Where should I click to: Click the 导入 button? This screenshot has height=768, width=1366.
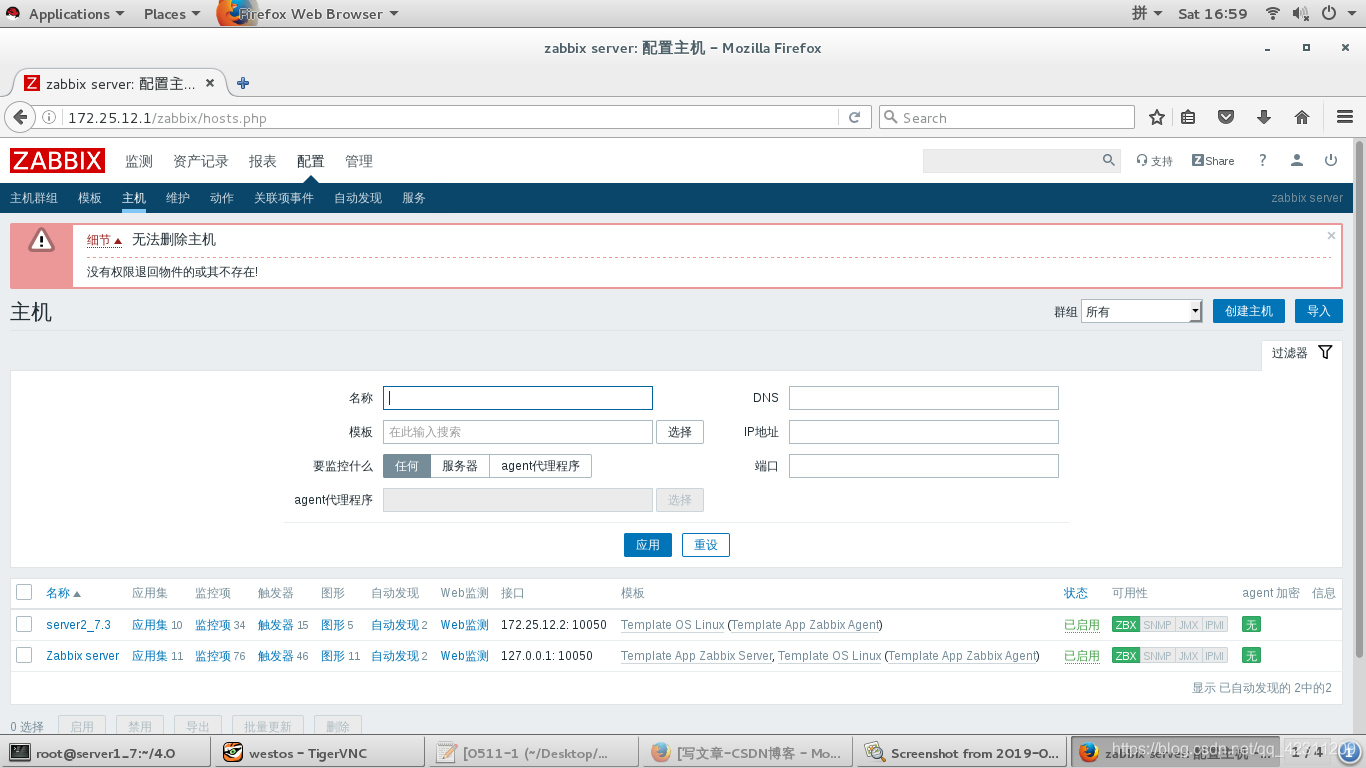pos(1319,311)
